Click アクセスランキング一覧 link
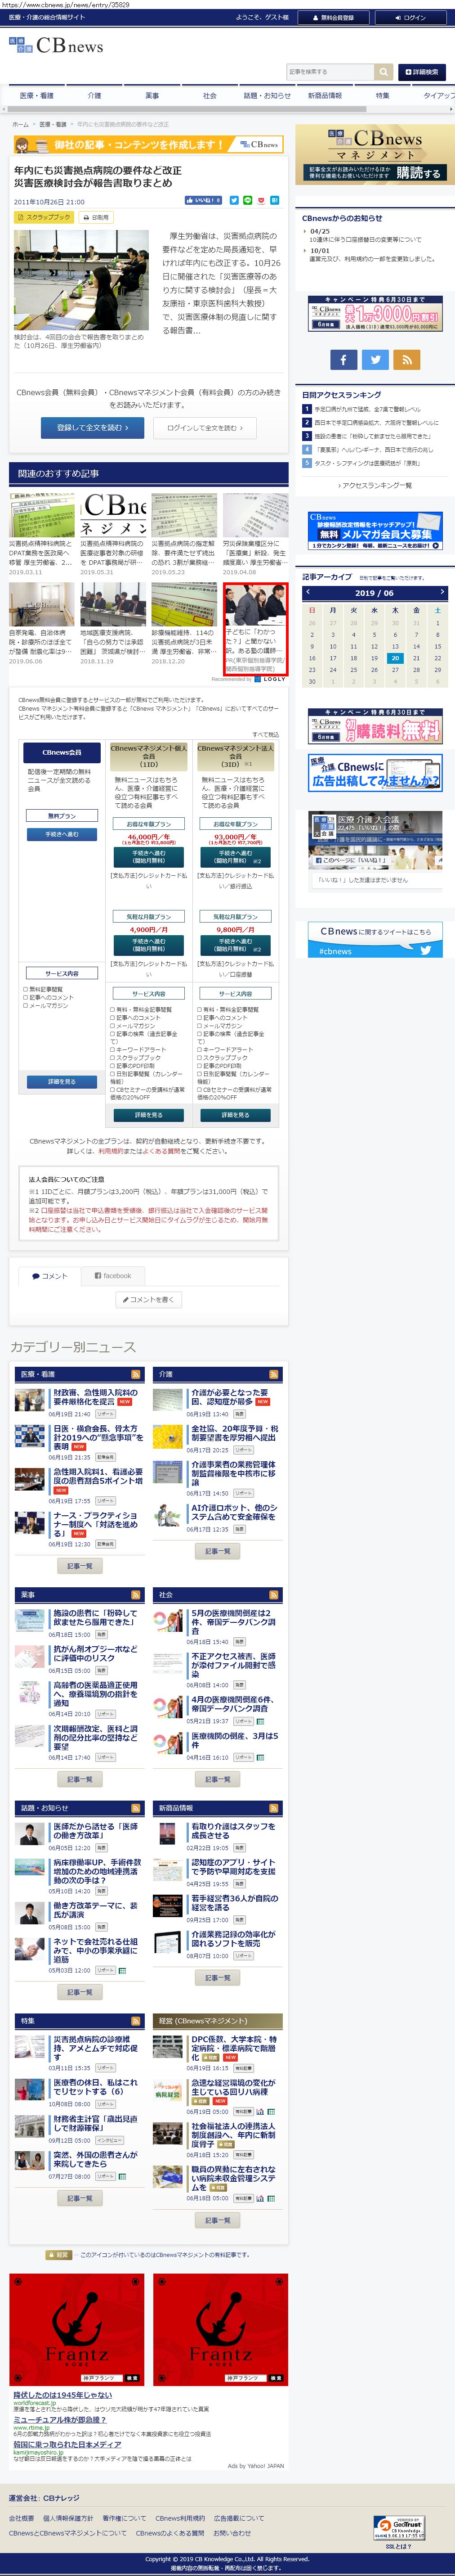The image size is (455, 2576). 376,486
